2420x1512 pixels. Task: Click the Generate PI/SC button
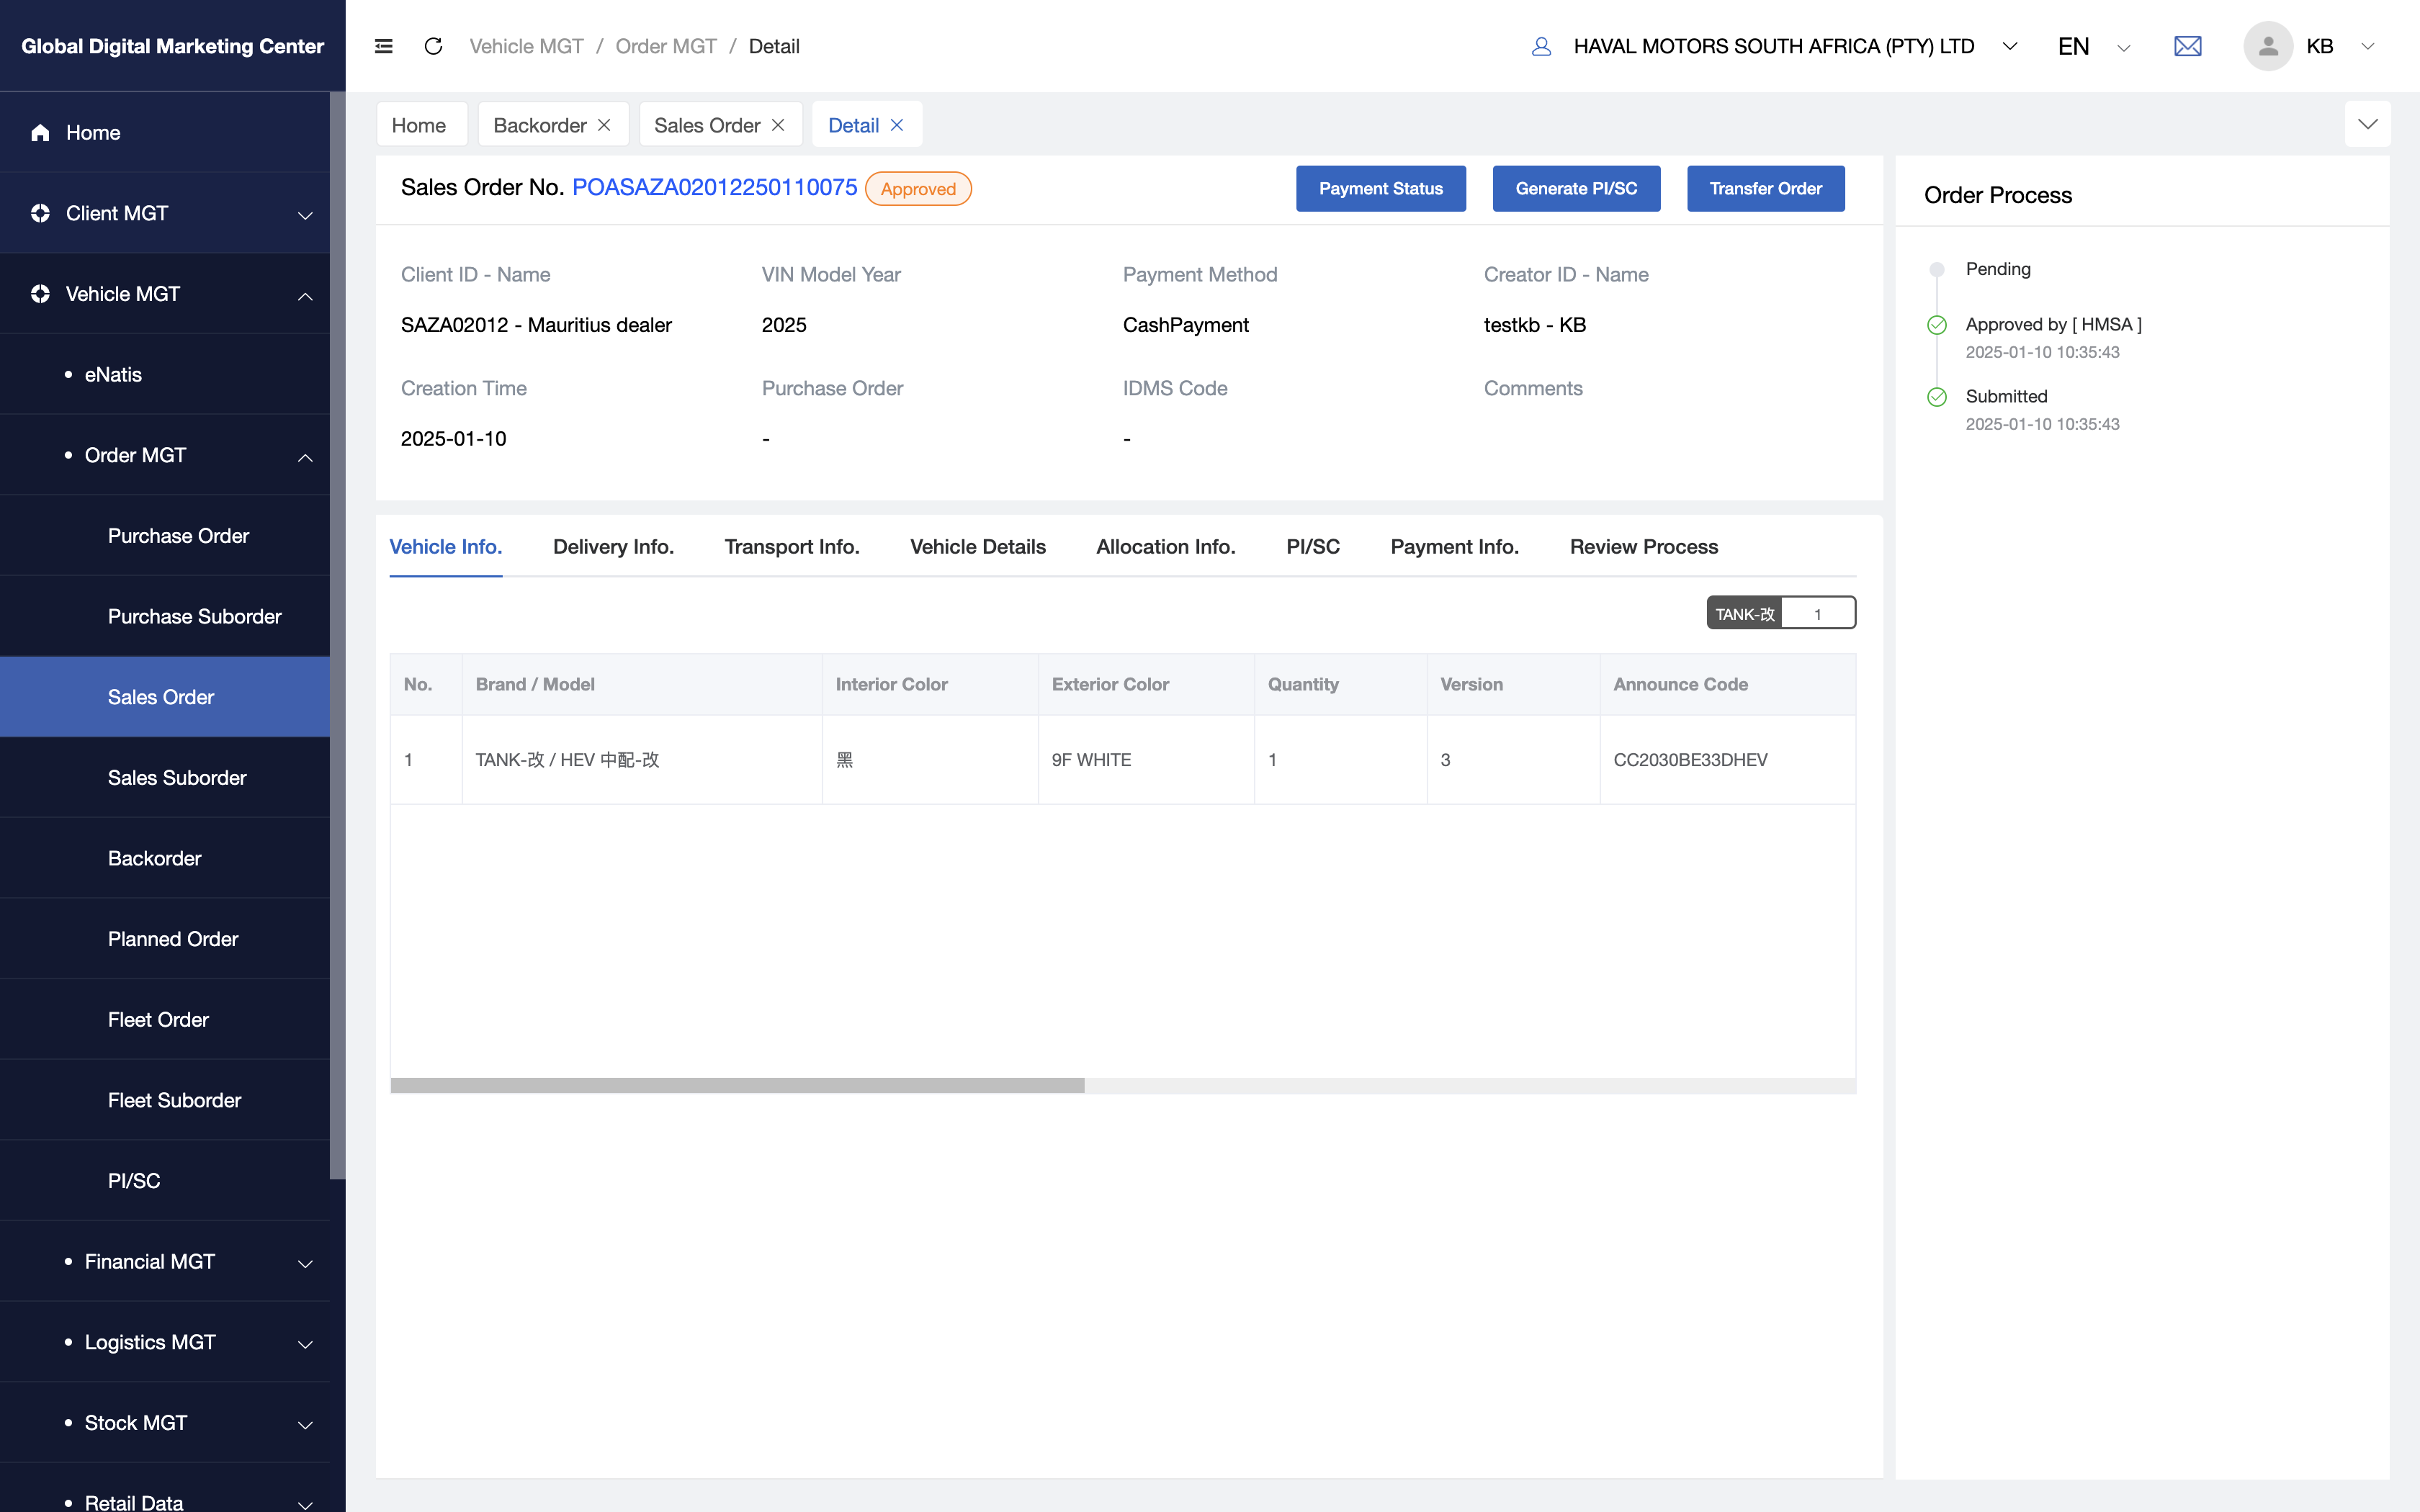pyautogui.click(x=1576, y=188)
